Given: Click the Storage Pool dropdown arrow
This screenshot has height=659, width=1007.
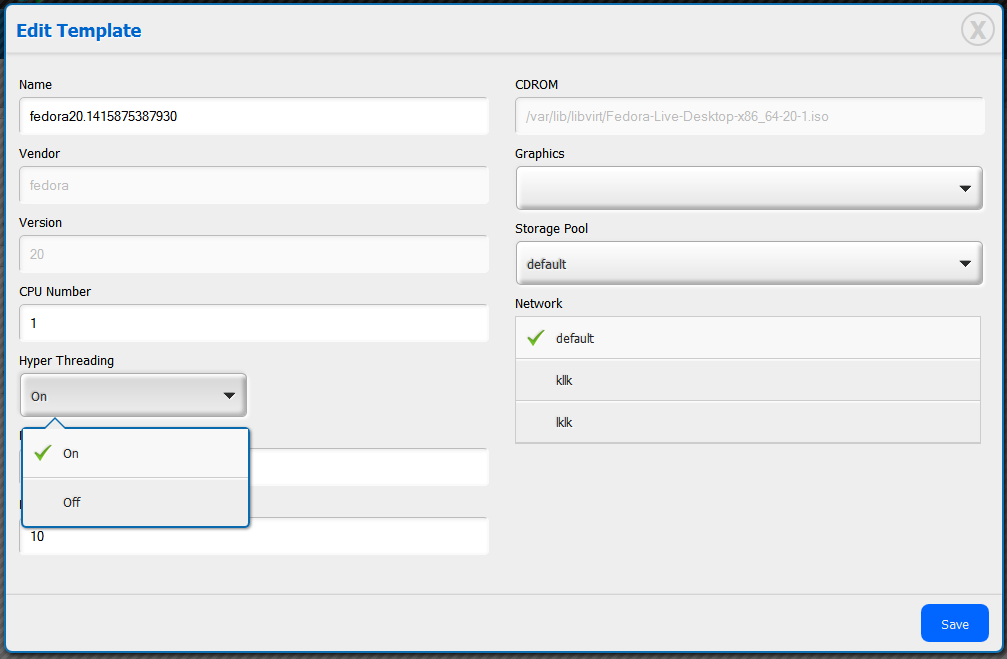Looking at the screenshot, I should pyautogui.click(x=964, y=264).
